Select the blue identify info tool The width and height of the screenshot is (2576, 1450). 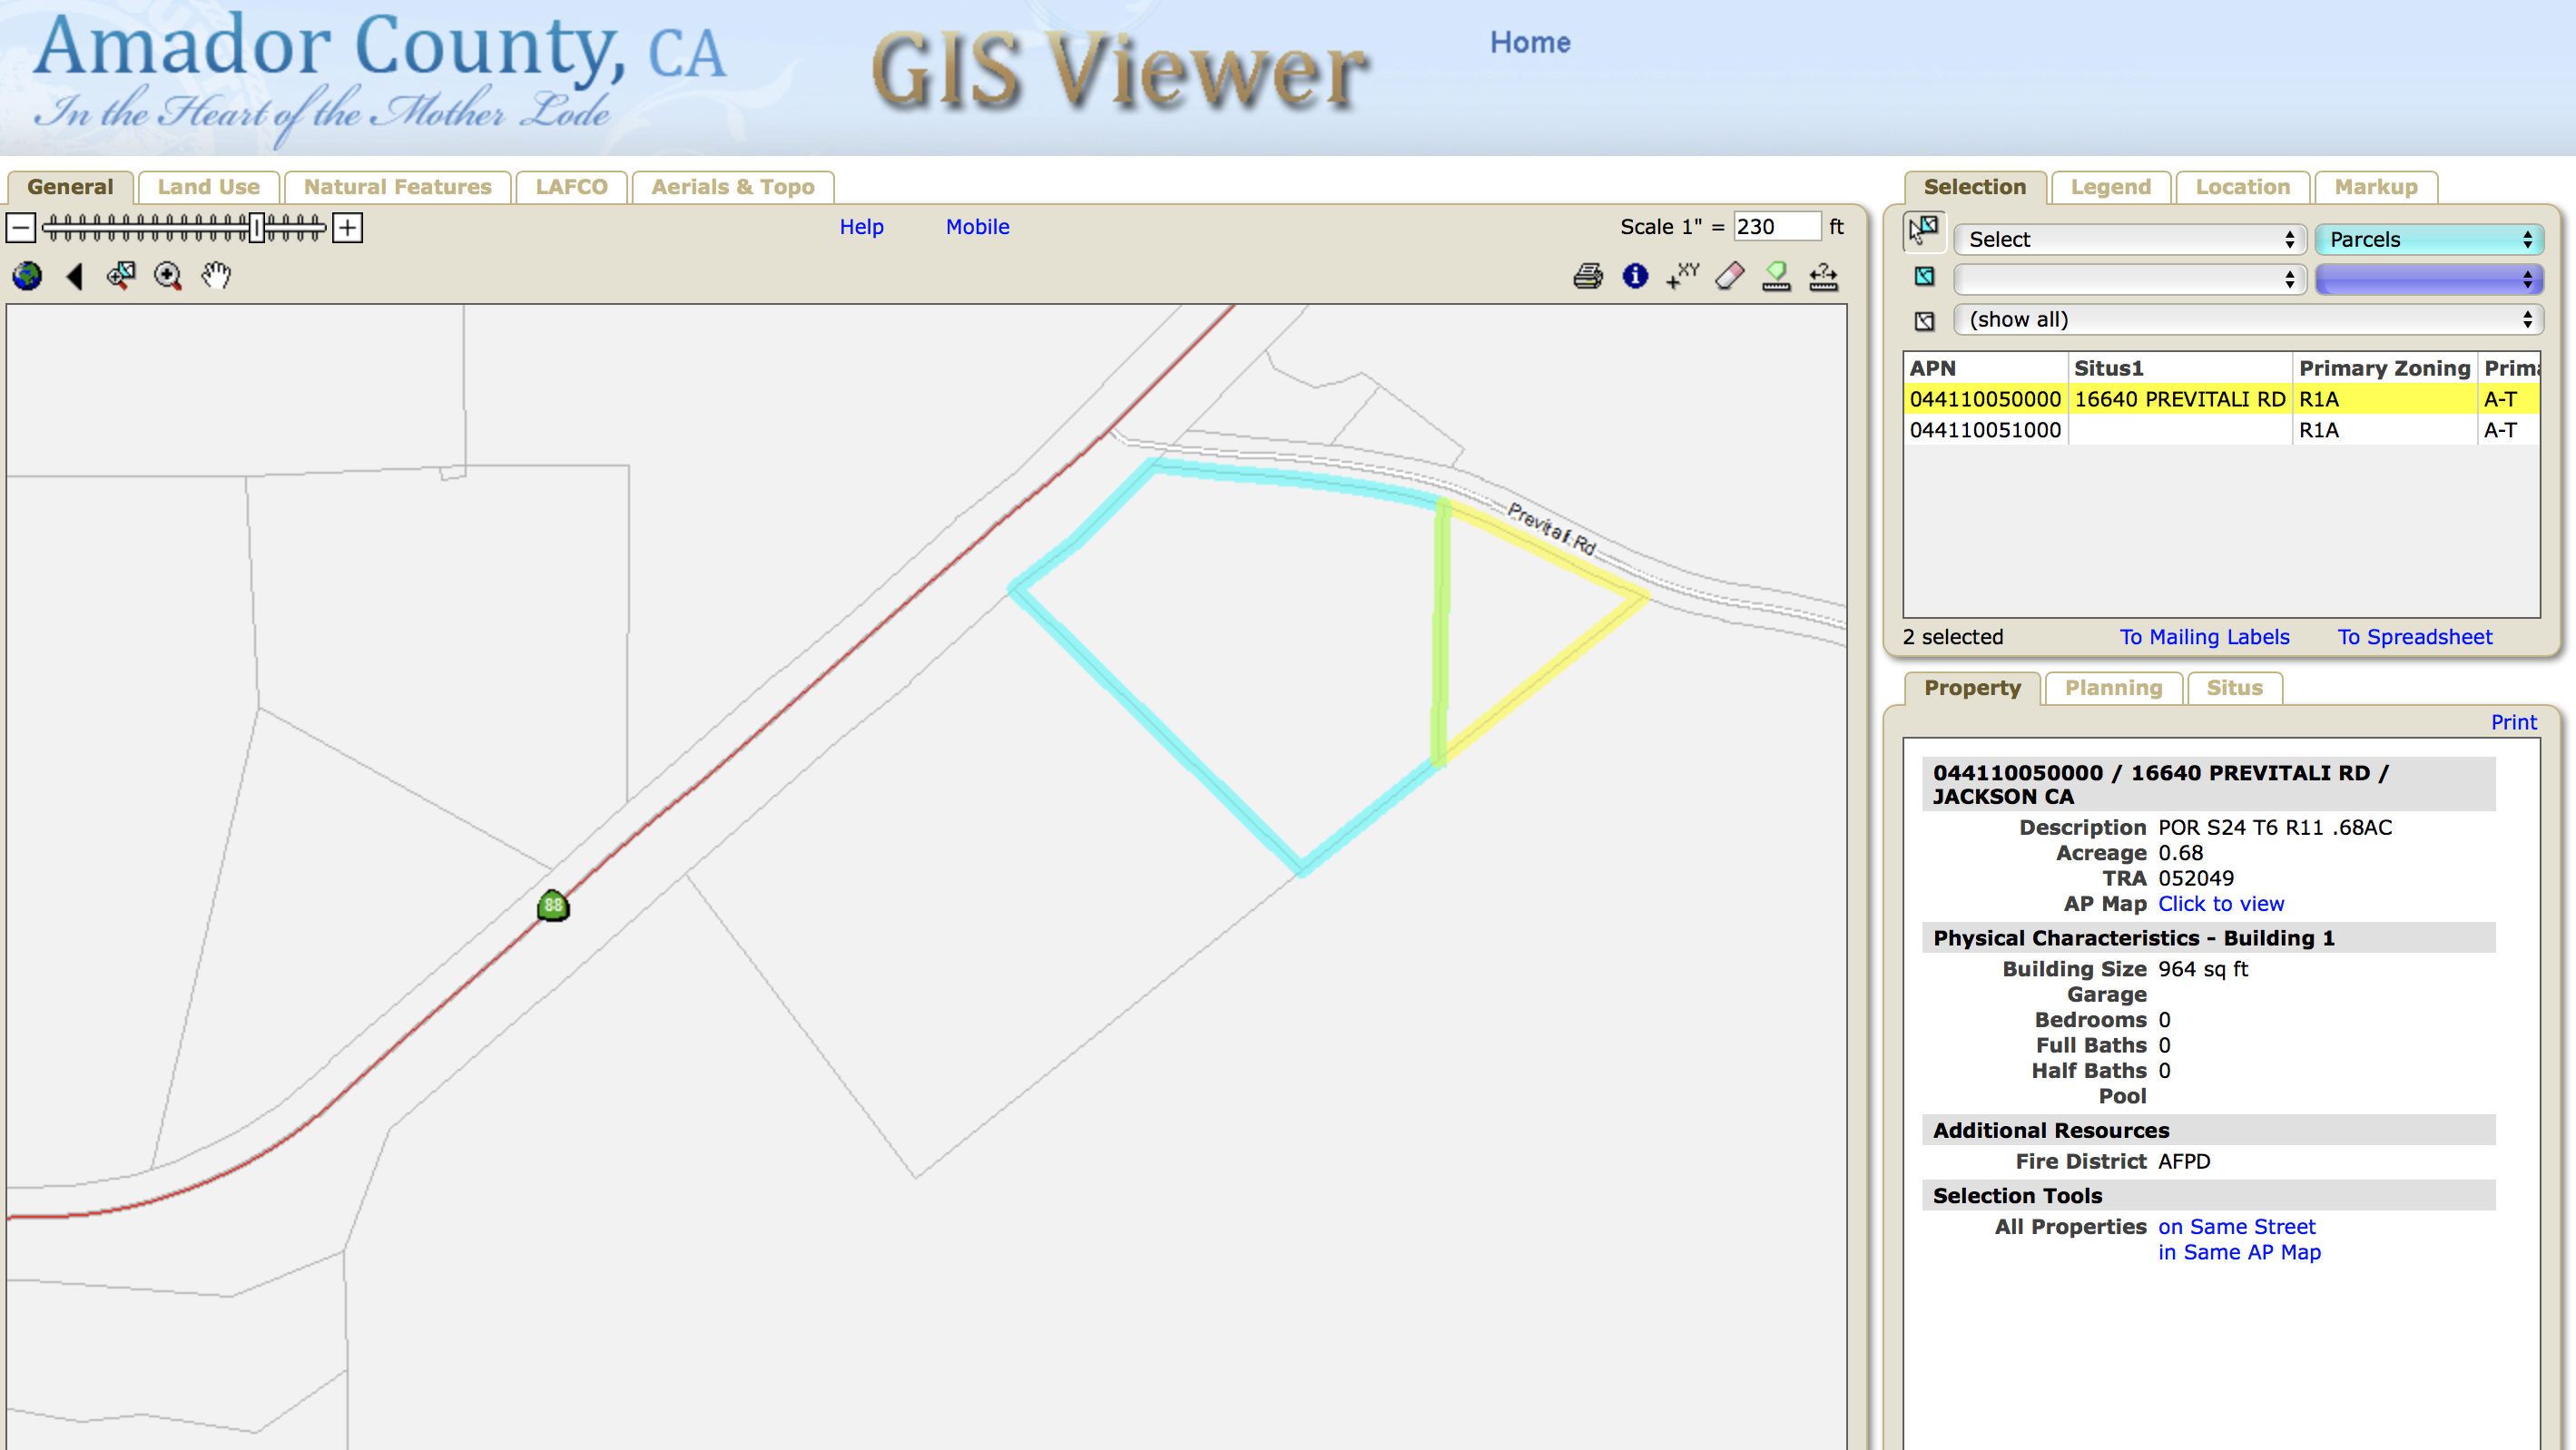click(1635, 276)
